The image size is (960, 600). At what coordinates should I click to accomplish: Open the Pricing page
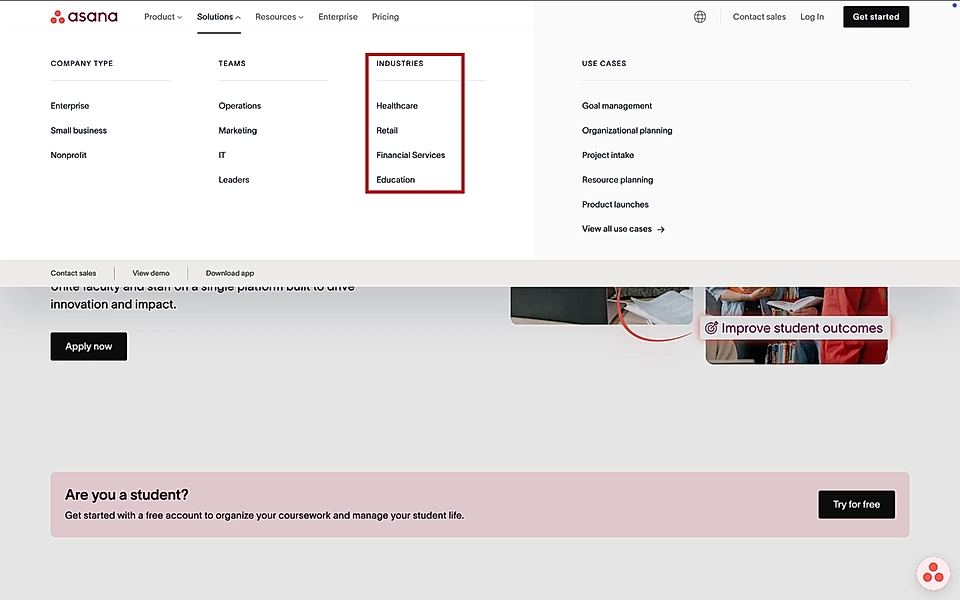click(x=385, y=16)
